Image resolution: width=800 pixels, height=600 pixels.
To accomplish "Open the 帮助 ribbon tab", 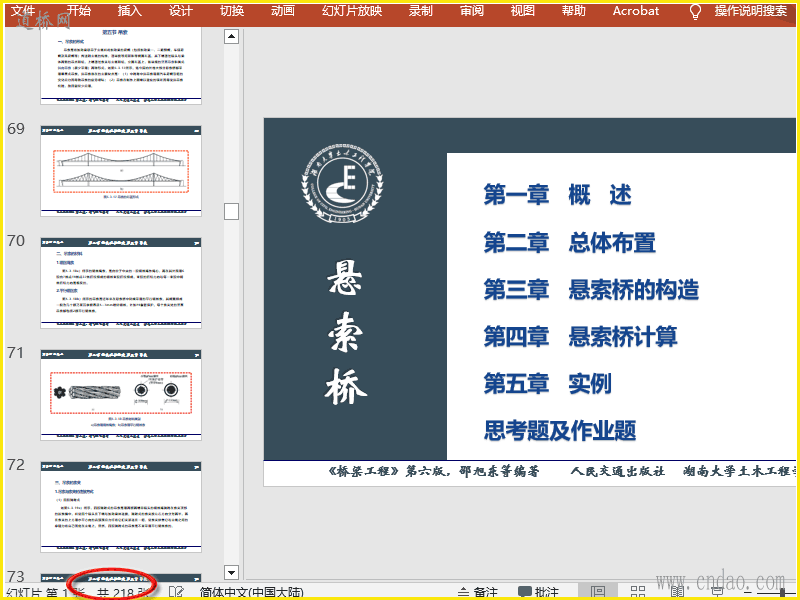I will (x=573, y=11).
